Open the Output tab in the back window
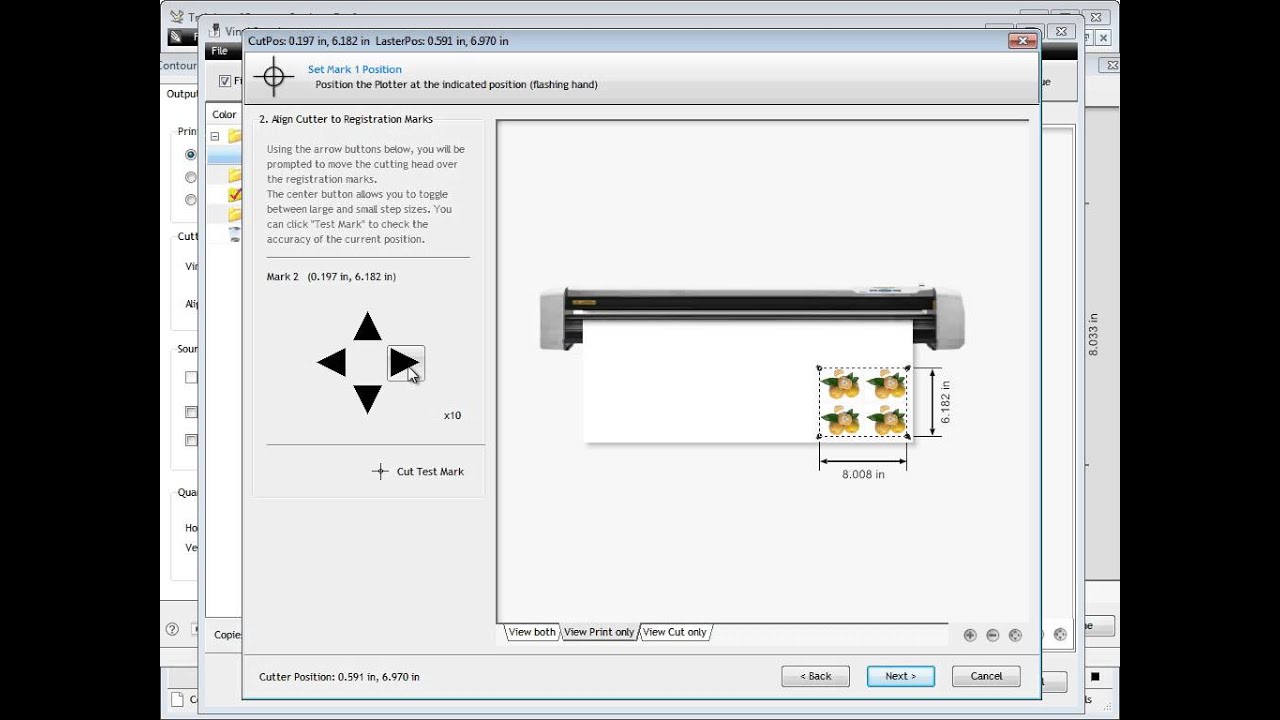Image resolution: width=1280 pixels, height=720 pixels. pos(182,94)
